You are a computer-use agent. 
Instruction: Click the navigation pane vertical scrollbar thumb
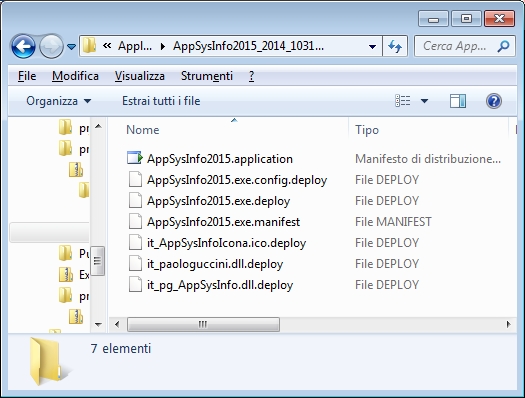click(98, 261)
